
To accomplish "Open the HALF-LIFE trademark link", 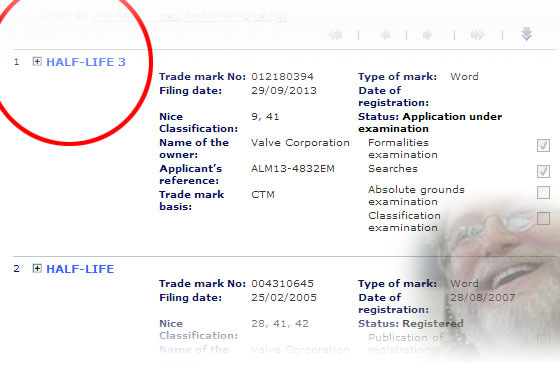I will point(80,269).
